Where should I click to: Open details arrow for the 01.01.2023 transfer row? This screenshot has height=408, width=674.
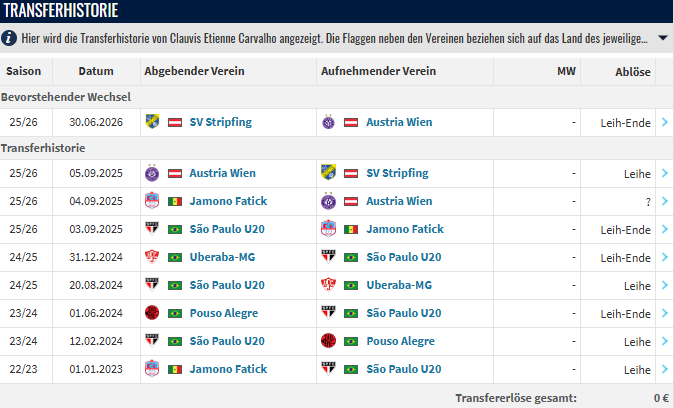(x=665, y=369)
